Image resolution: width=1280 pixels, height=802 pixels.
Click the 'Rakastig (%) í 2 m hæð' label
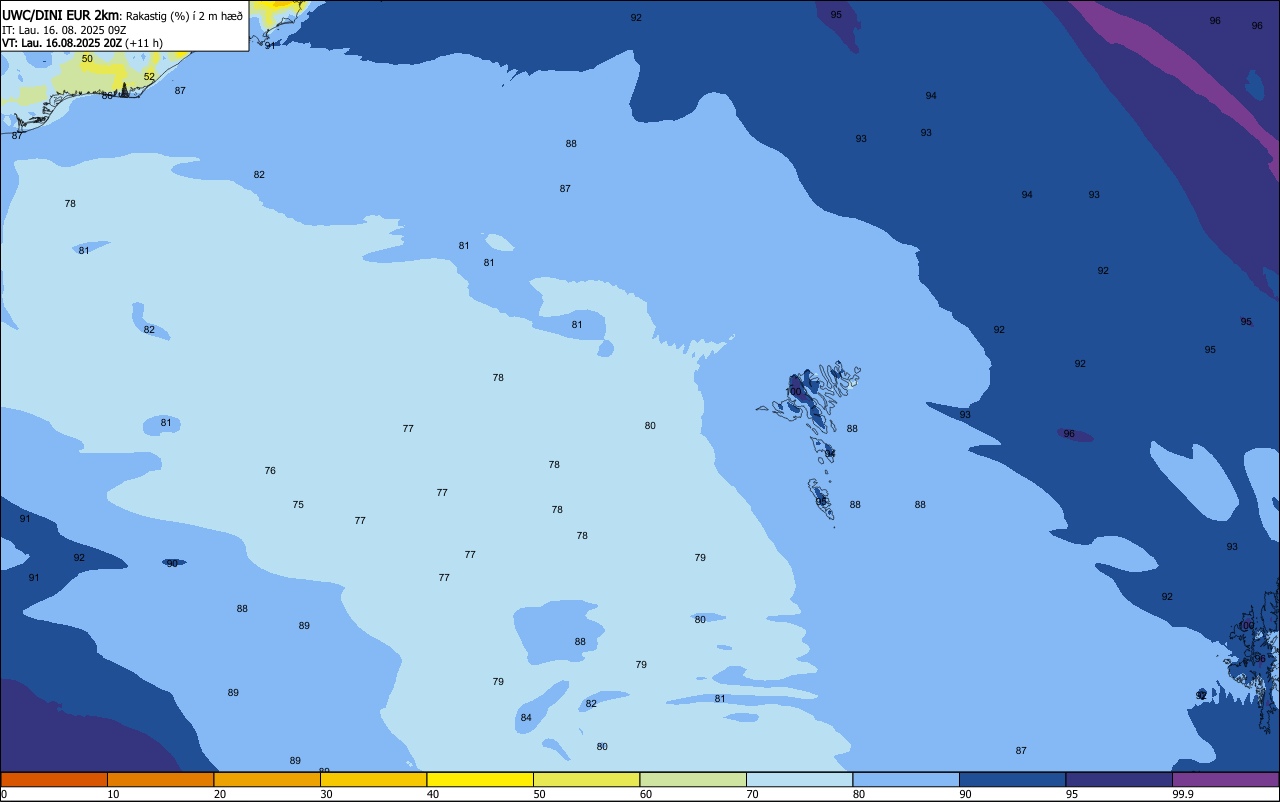[x=184, y=16]
